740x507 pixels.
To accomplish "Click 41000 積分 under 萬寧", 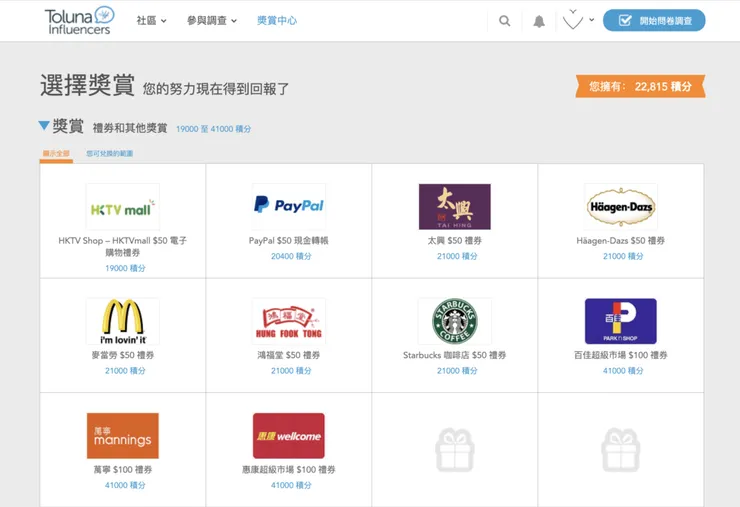I will (x=125, y=485).
